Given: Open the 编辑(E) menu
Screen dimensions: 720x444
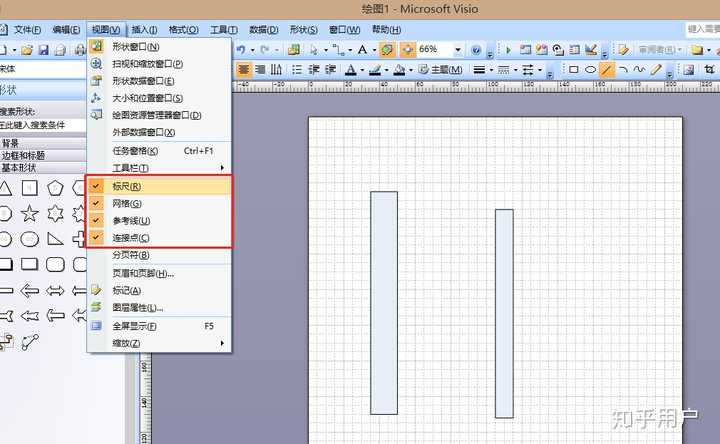Looking at the screenshot, I should point(66,30).
